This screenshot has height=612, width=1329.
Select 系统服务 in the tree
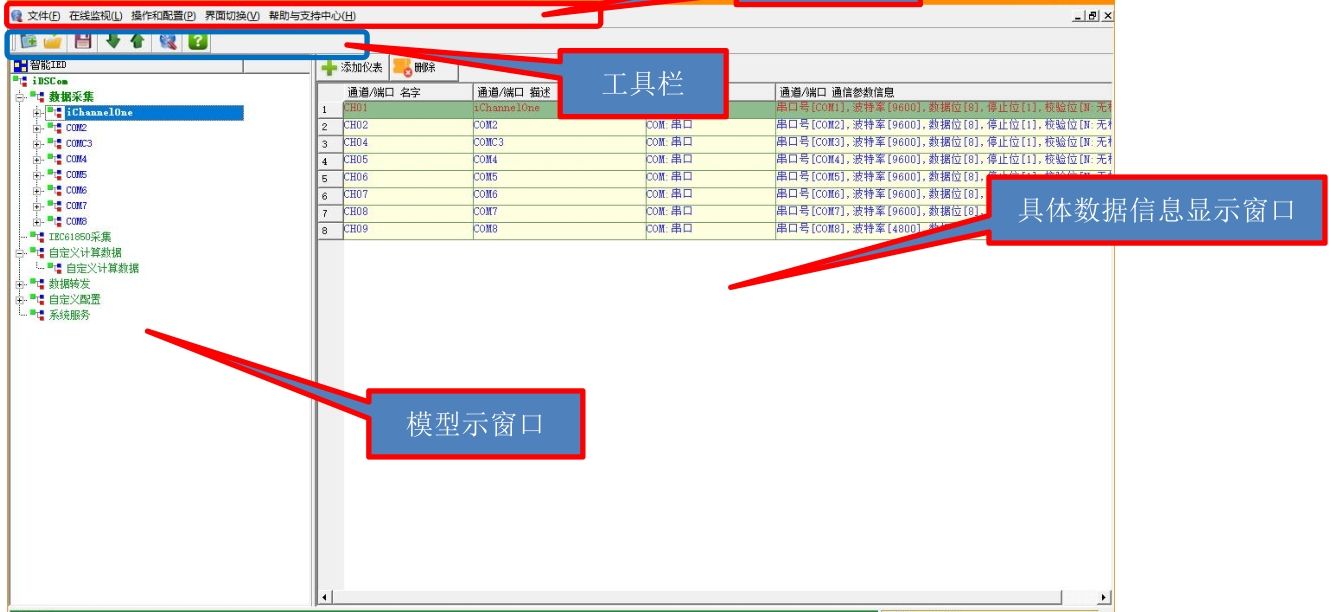pyautogui.click(x=69, y=315)
